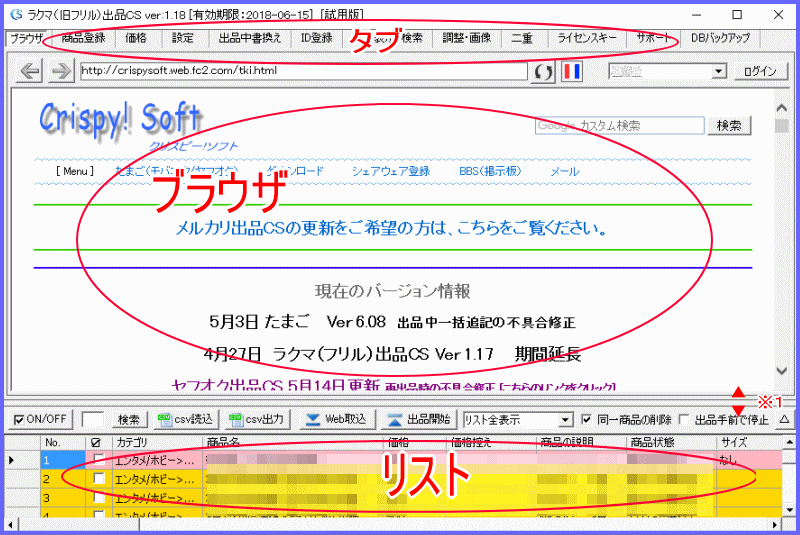Click 出品開始 to begin listing
Image resolution: width=800 pixels, height=535 pixels.
pyautogui.click(x=419, y=420)
